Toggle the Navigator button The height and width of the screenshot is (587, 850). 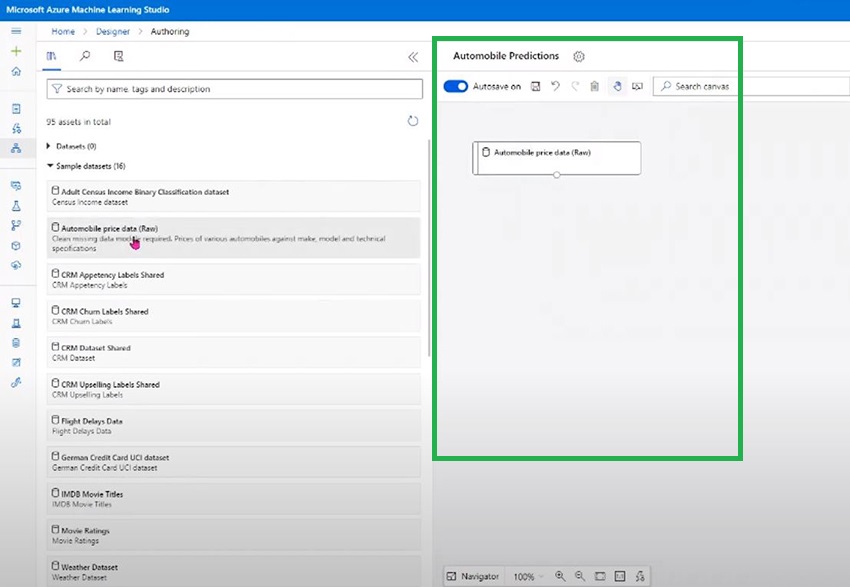click(473, 576)
